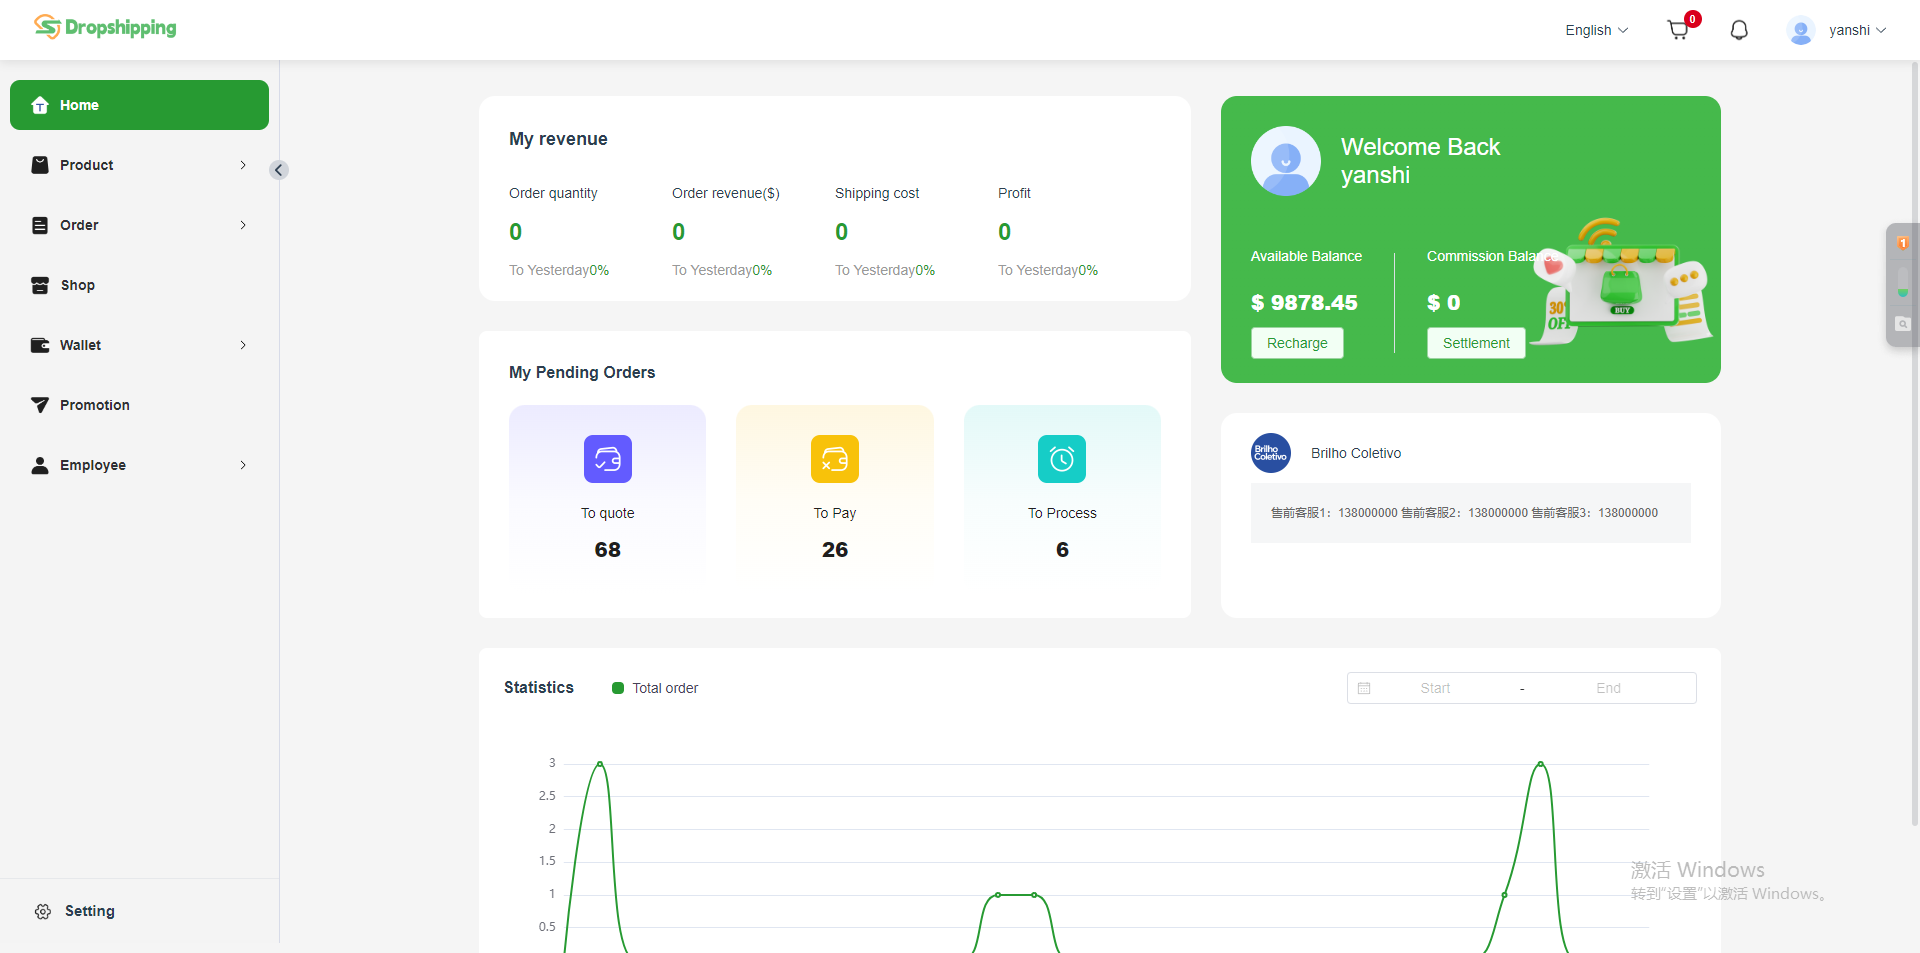1920x953 pixels.
Task: Click the Start date input field
Action: point(1435,688)
